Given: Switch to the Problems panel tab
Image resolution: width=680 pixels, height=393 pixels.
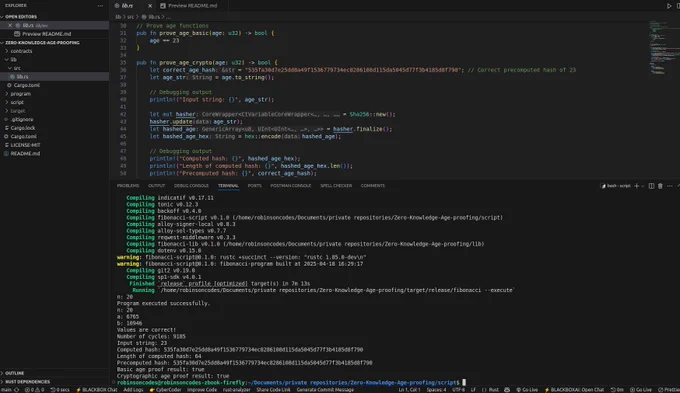Looking at the screenshot, I should click(128, 186).
